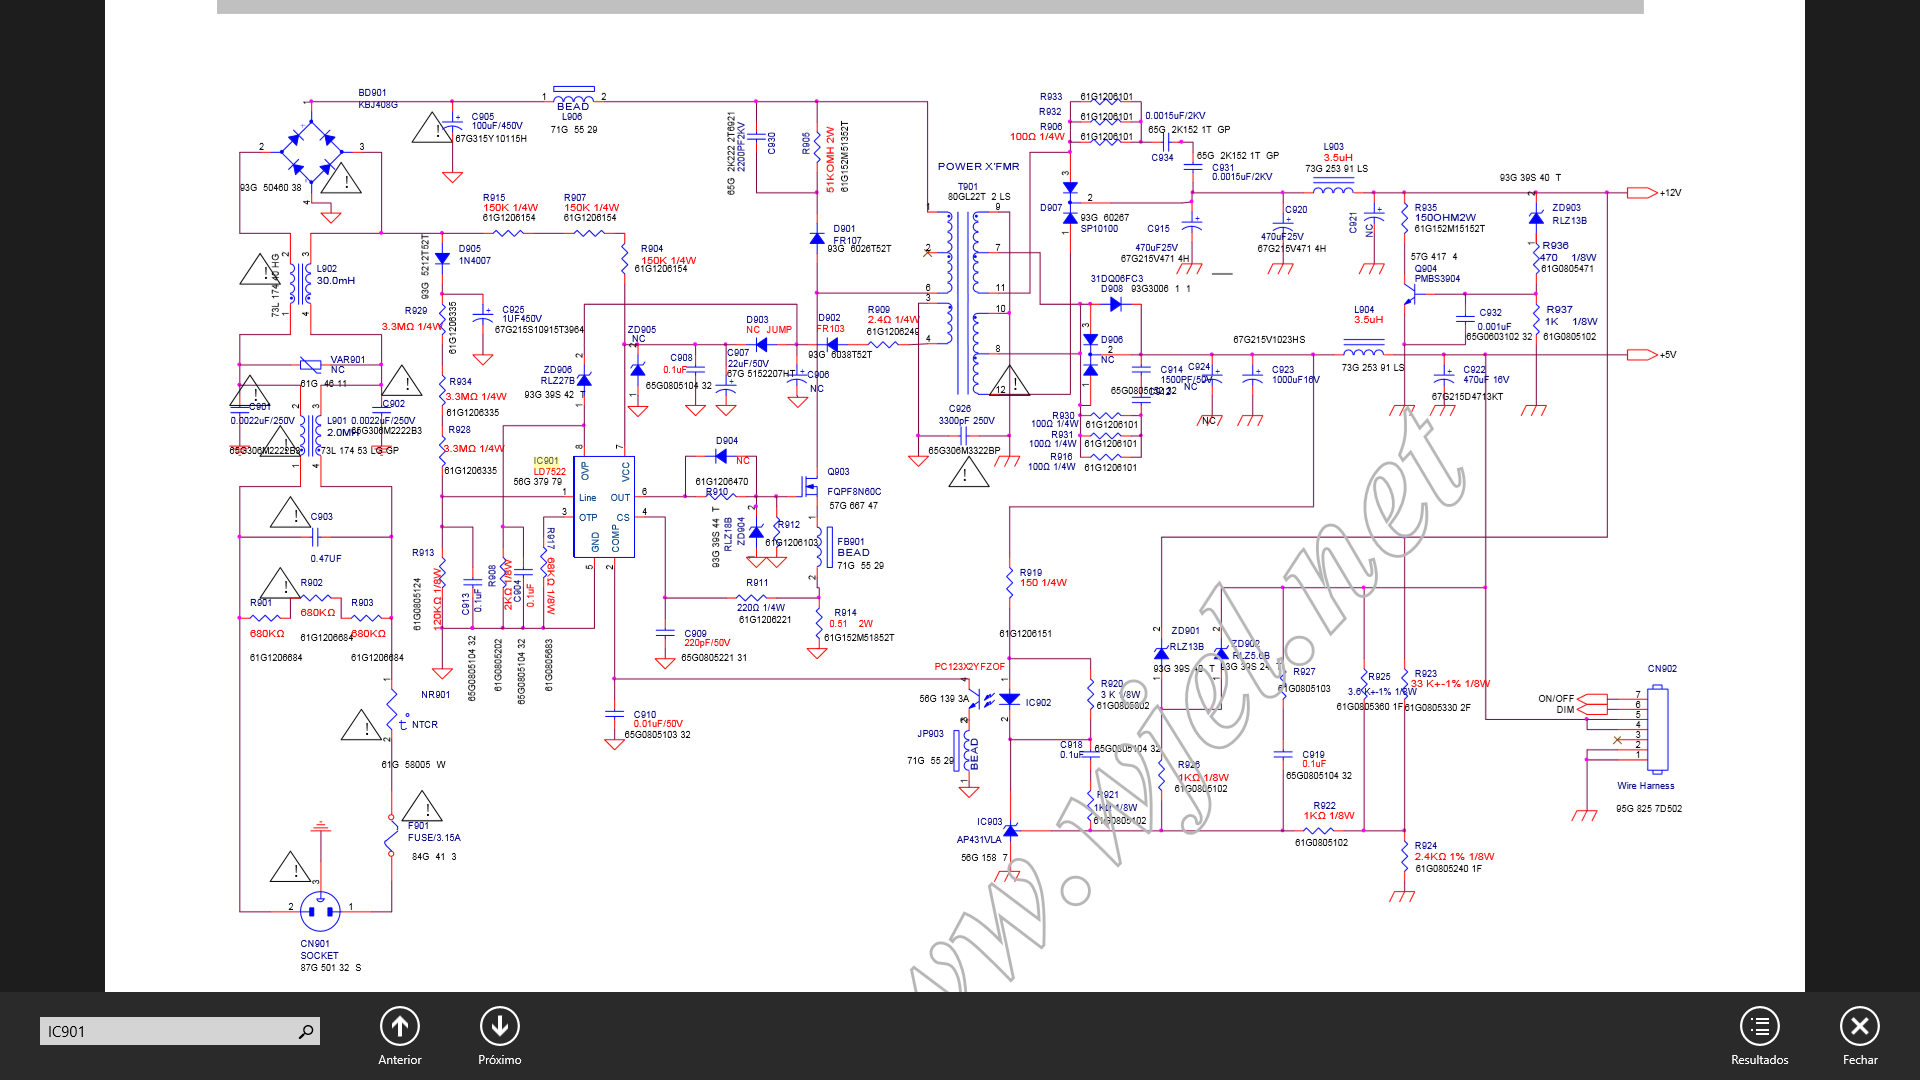The image size is (1920, 1080).
Task: Click the LD7522 controller label
Action: coord(549,472)
